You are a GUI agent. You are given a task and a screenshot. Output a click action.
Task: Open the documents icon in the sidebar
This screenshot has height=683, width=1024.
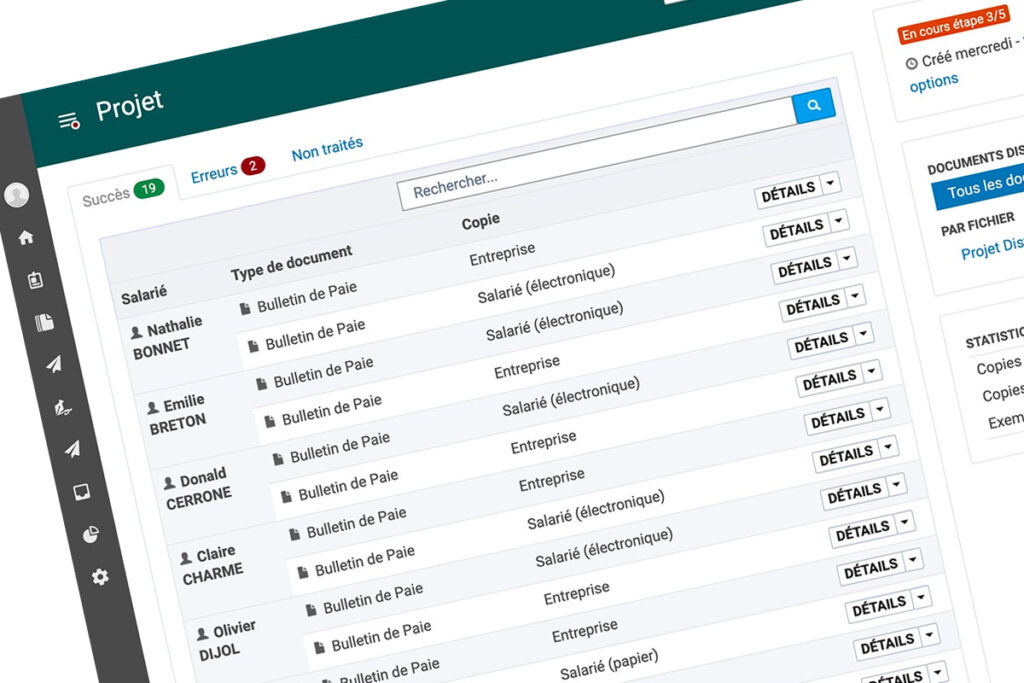point(44,323)
